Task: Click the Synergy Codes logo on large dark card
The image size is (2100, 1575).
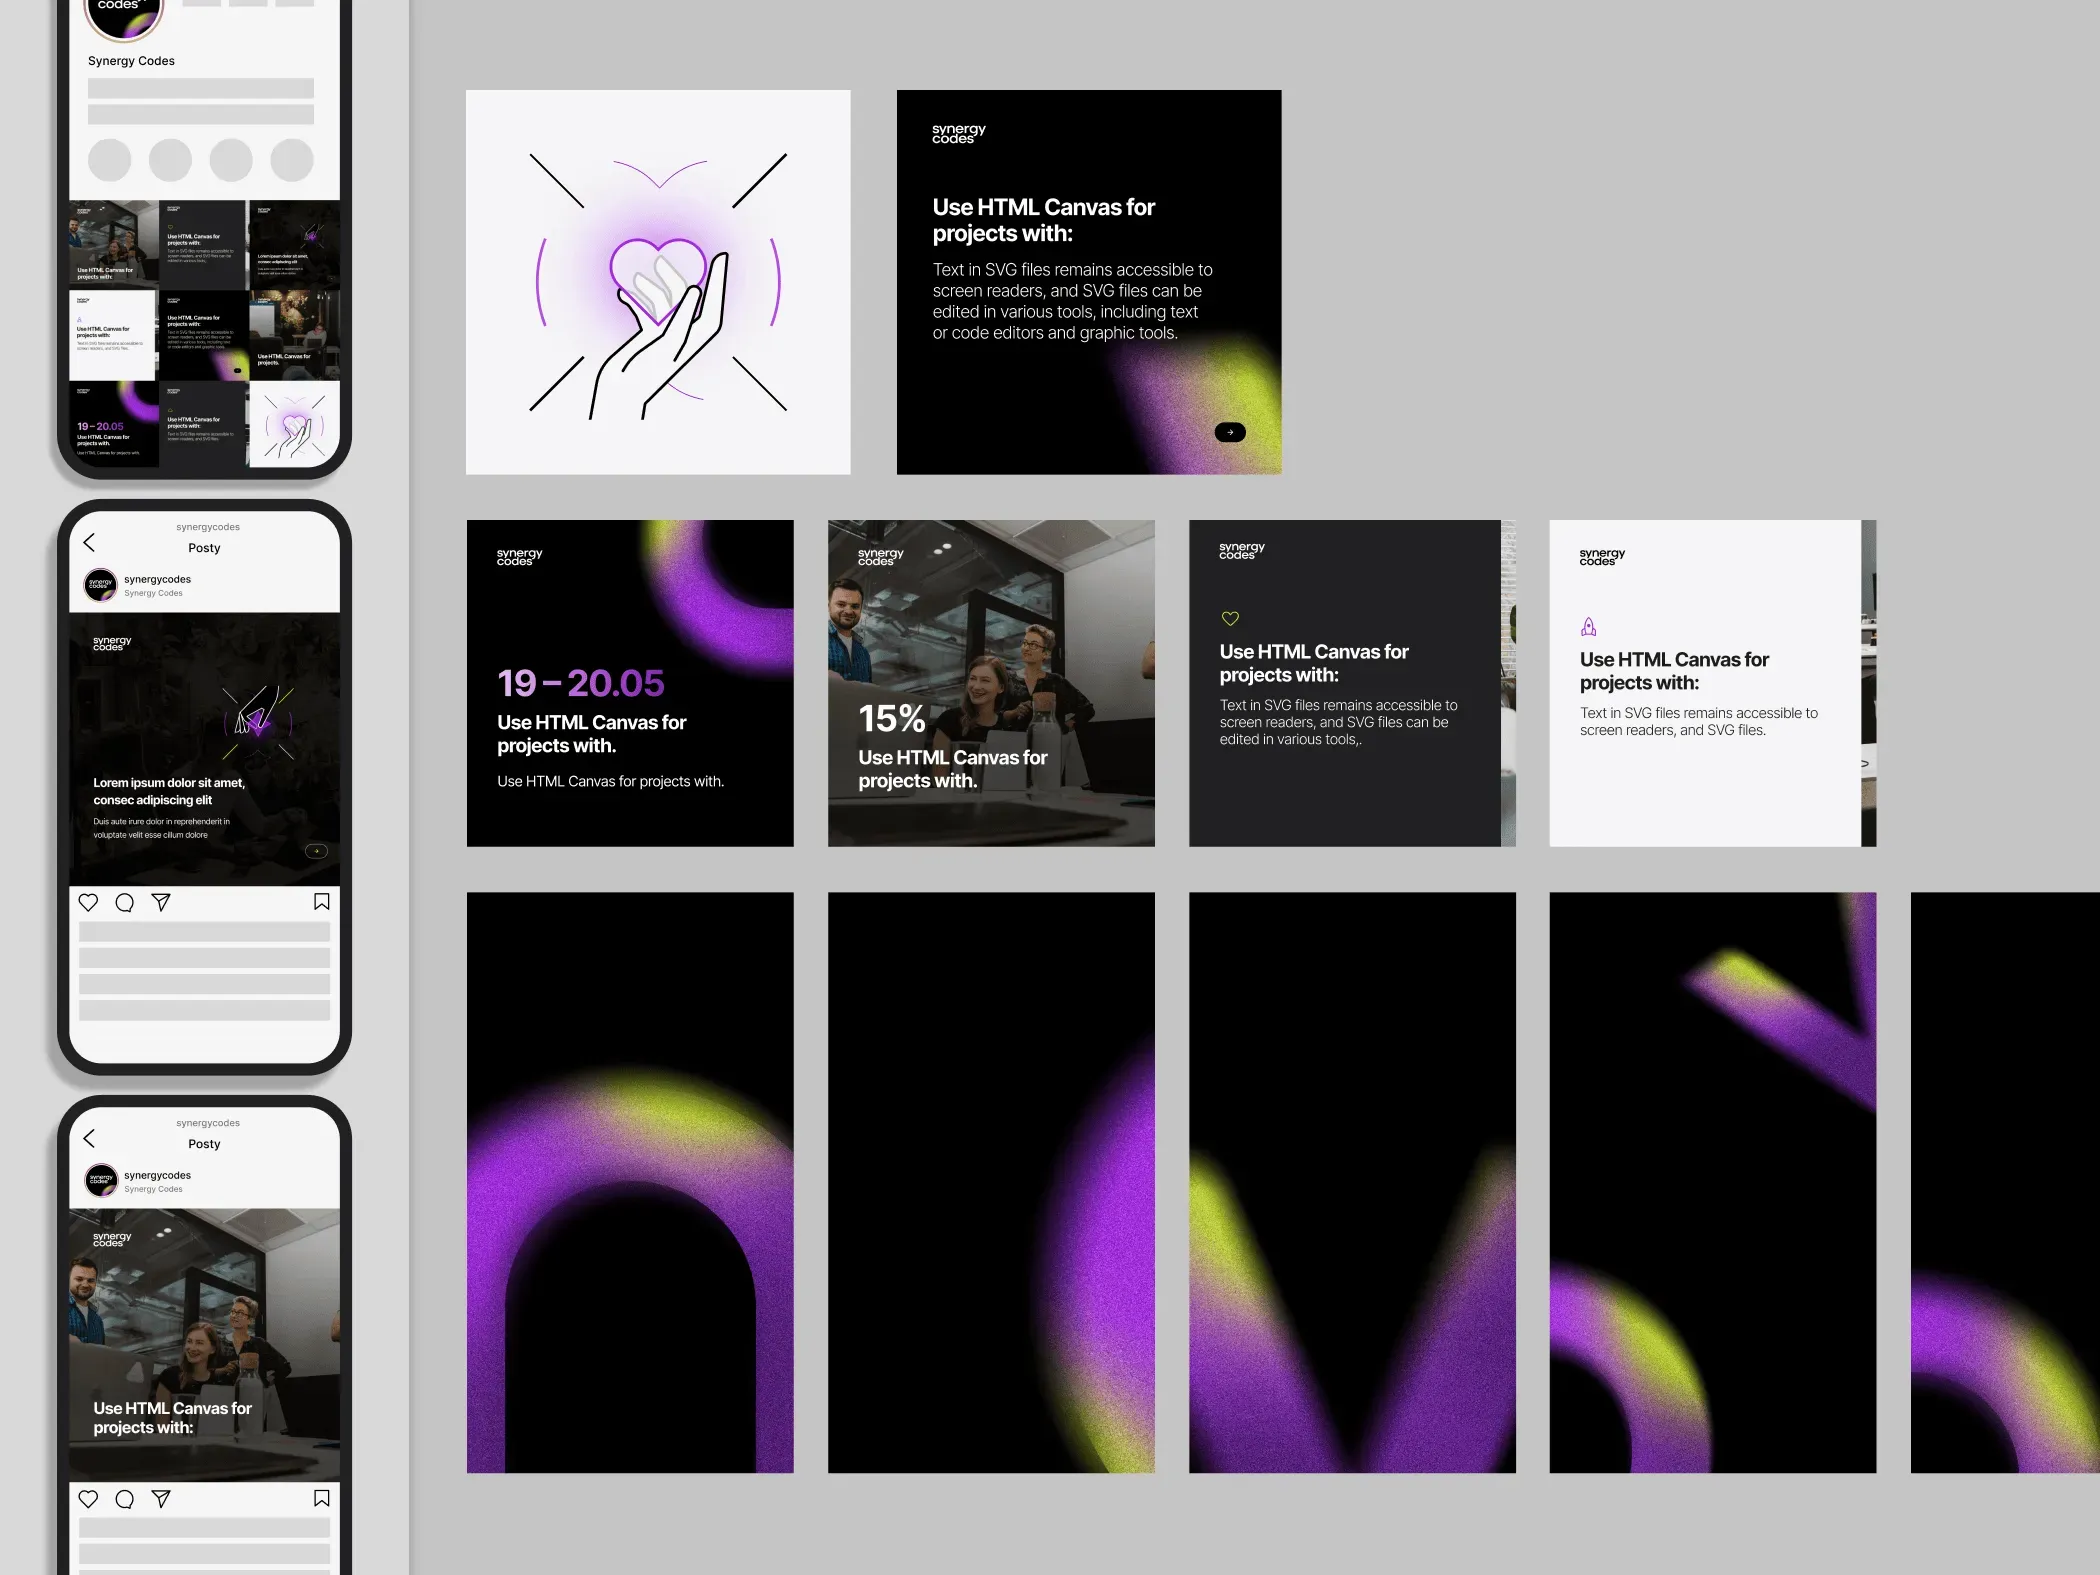Action: pos(958,133)
